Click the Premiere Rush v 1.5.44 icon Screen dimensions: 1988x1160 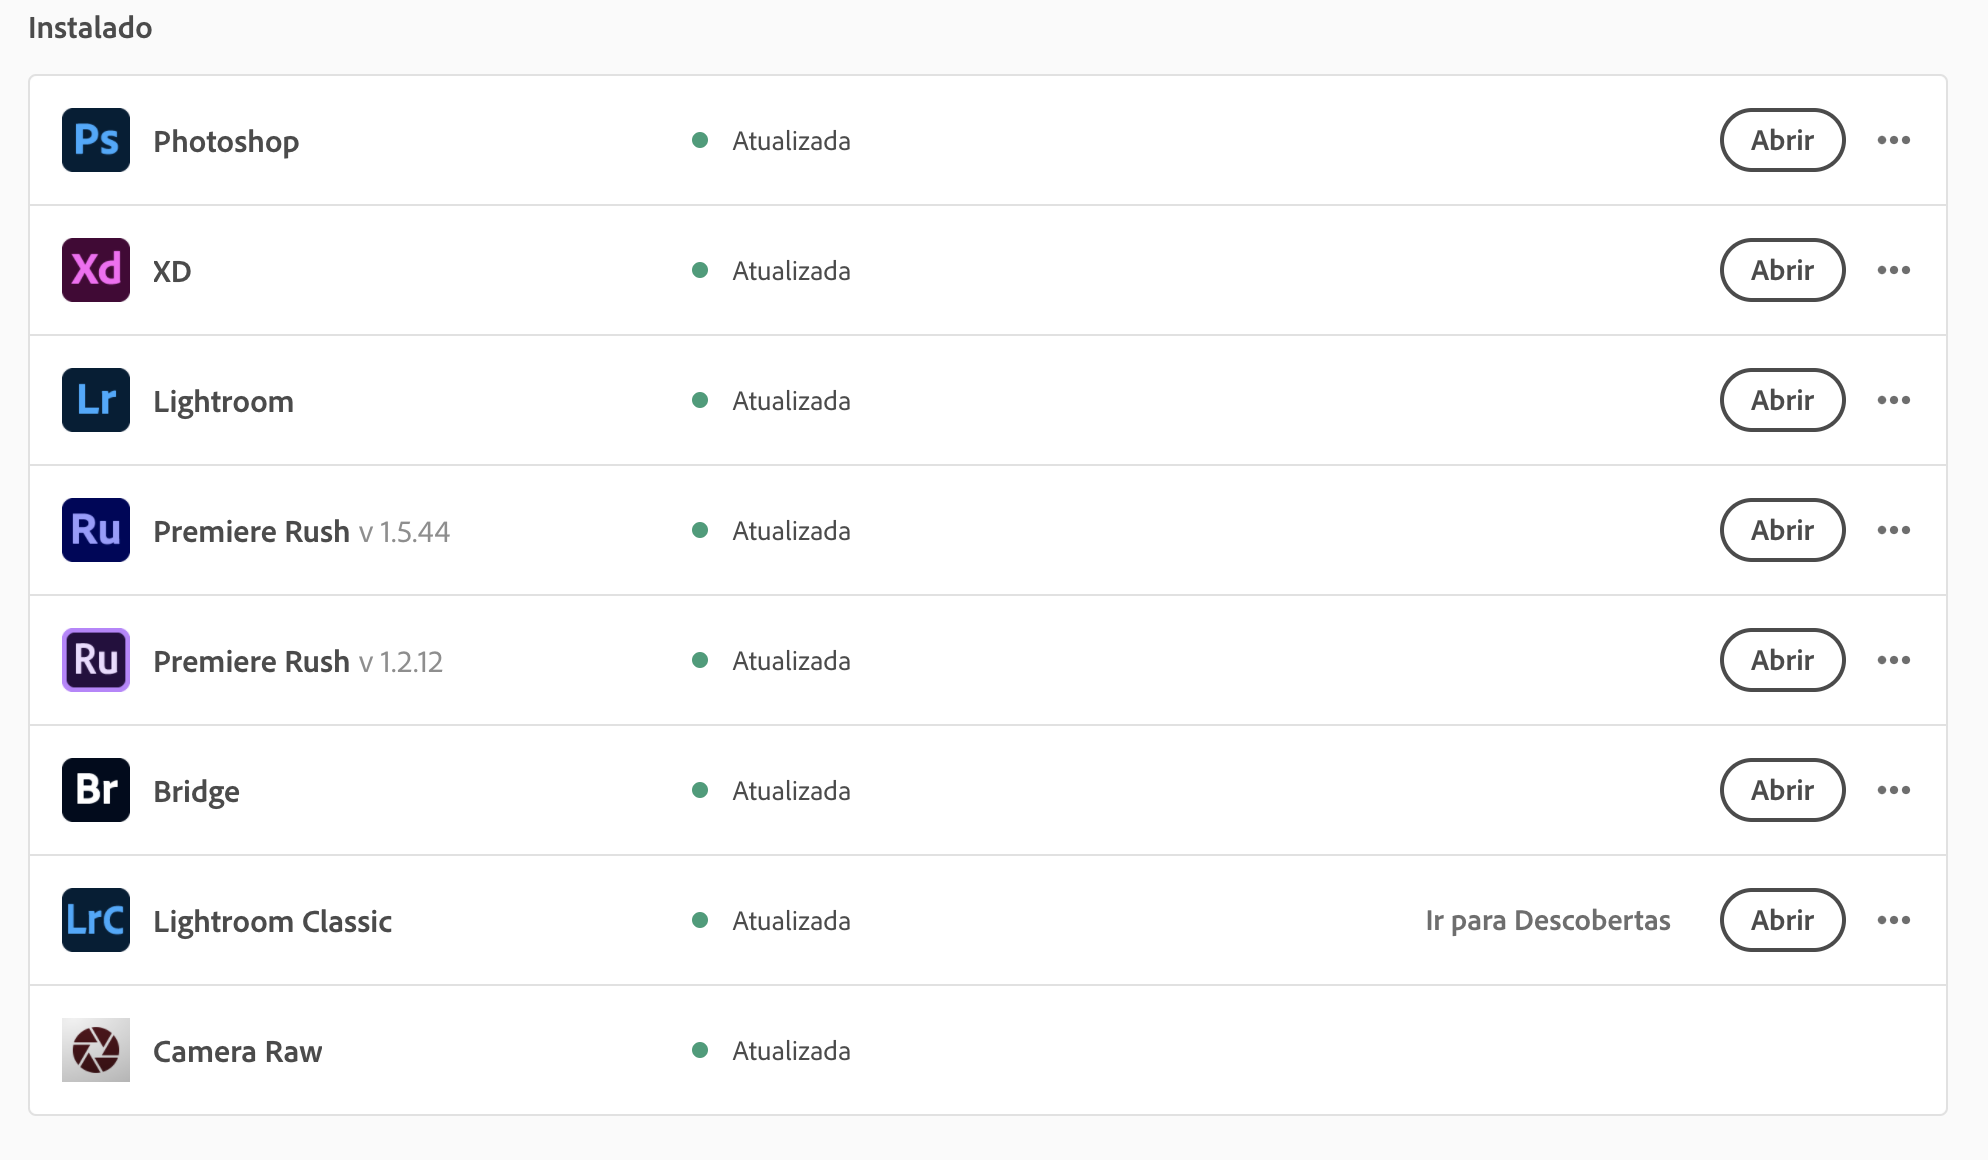tap(95, 530)
